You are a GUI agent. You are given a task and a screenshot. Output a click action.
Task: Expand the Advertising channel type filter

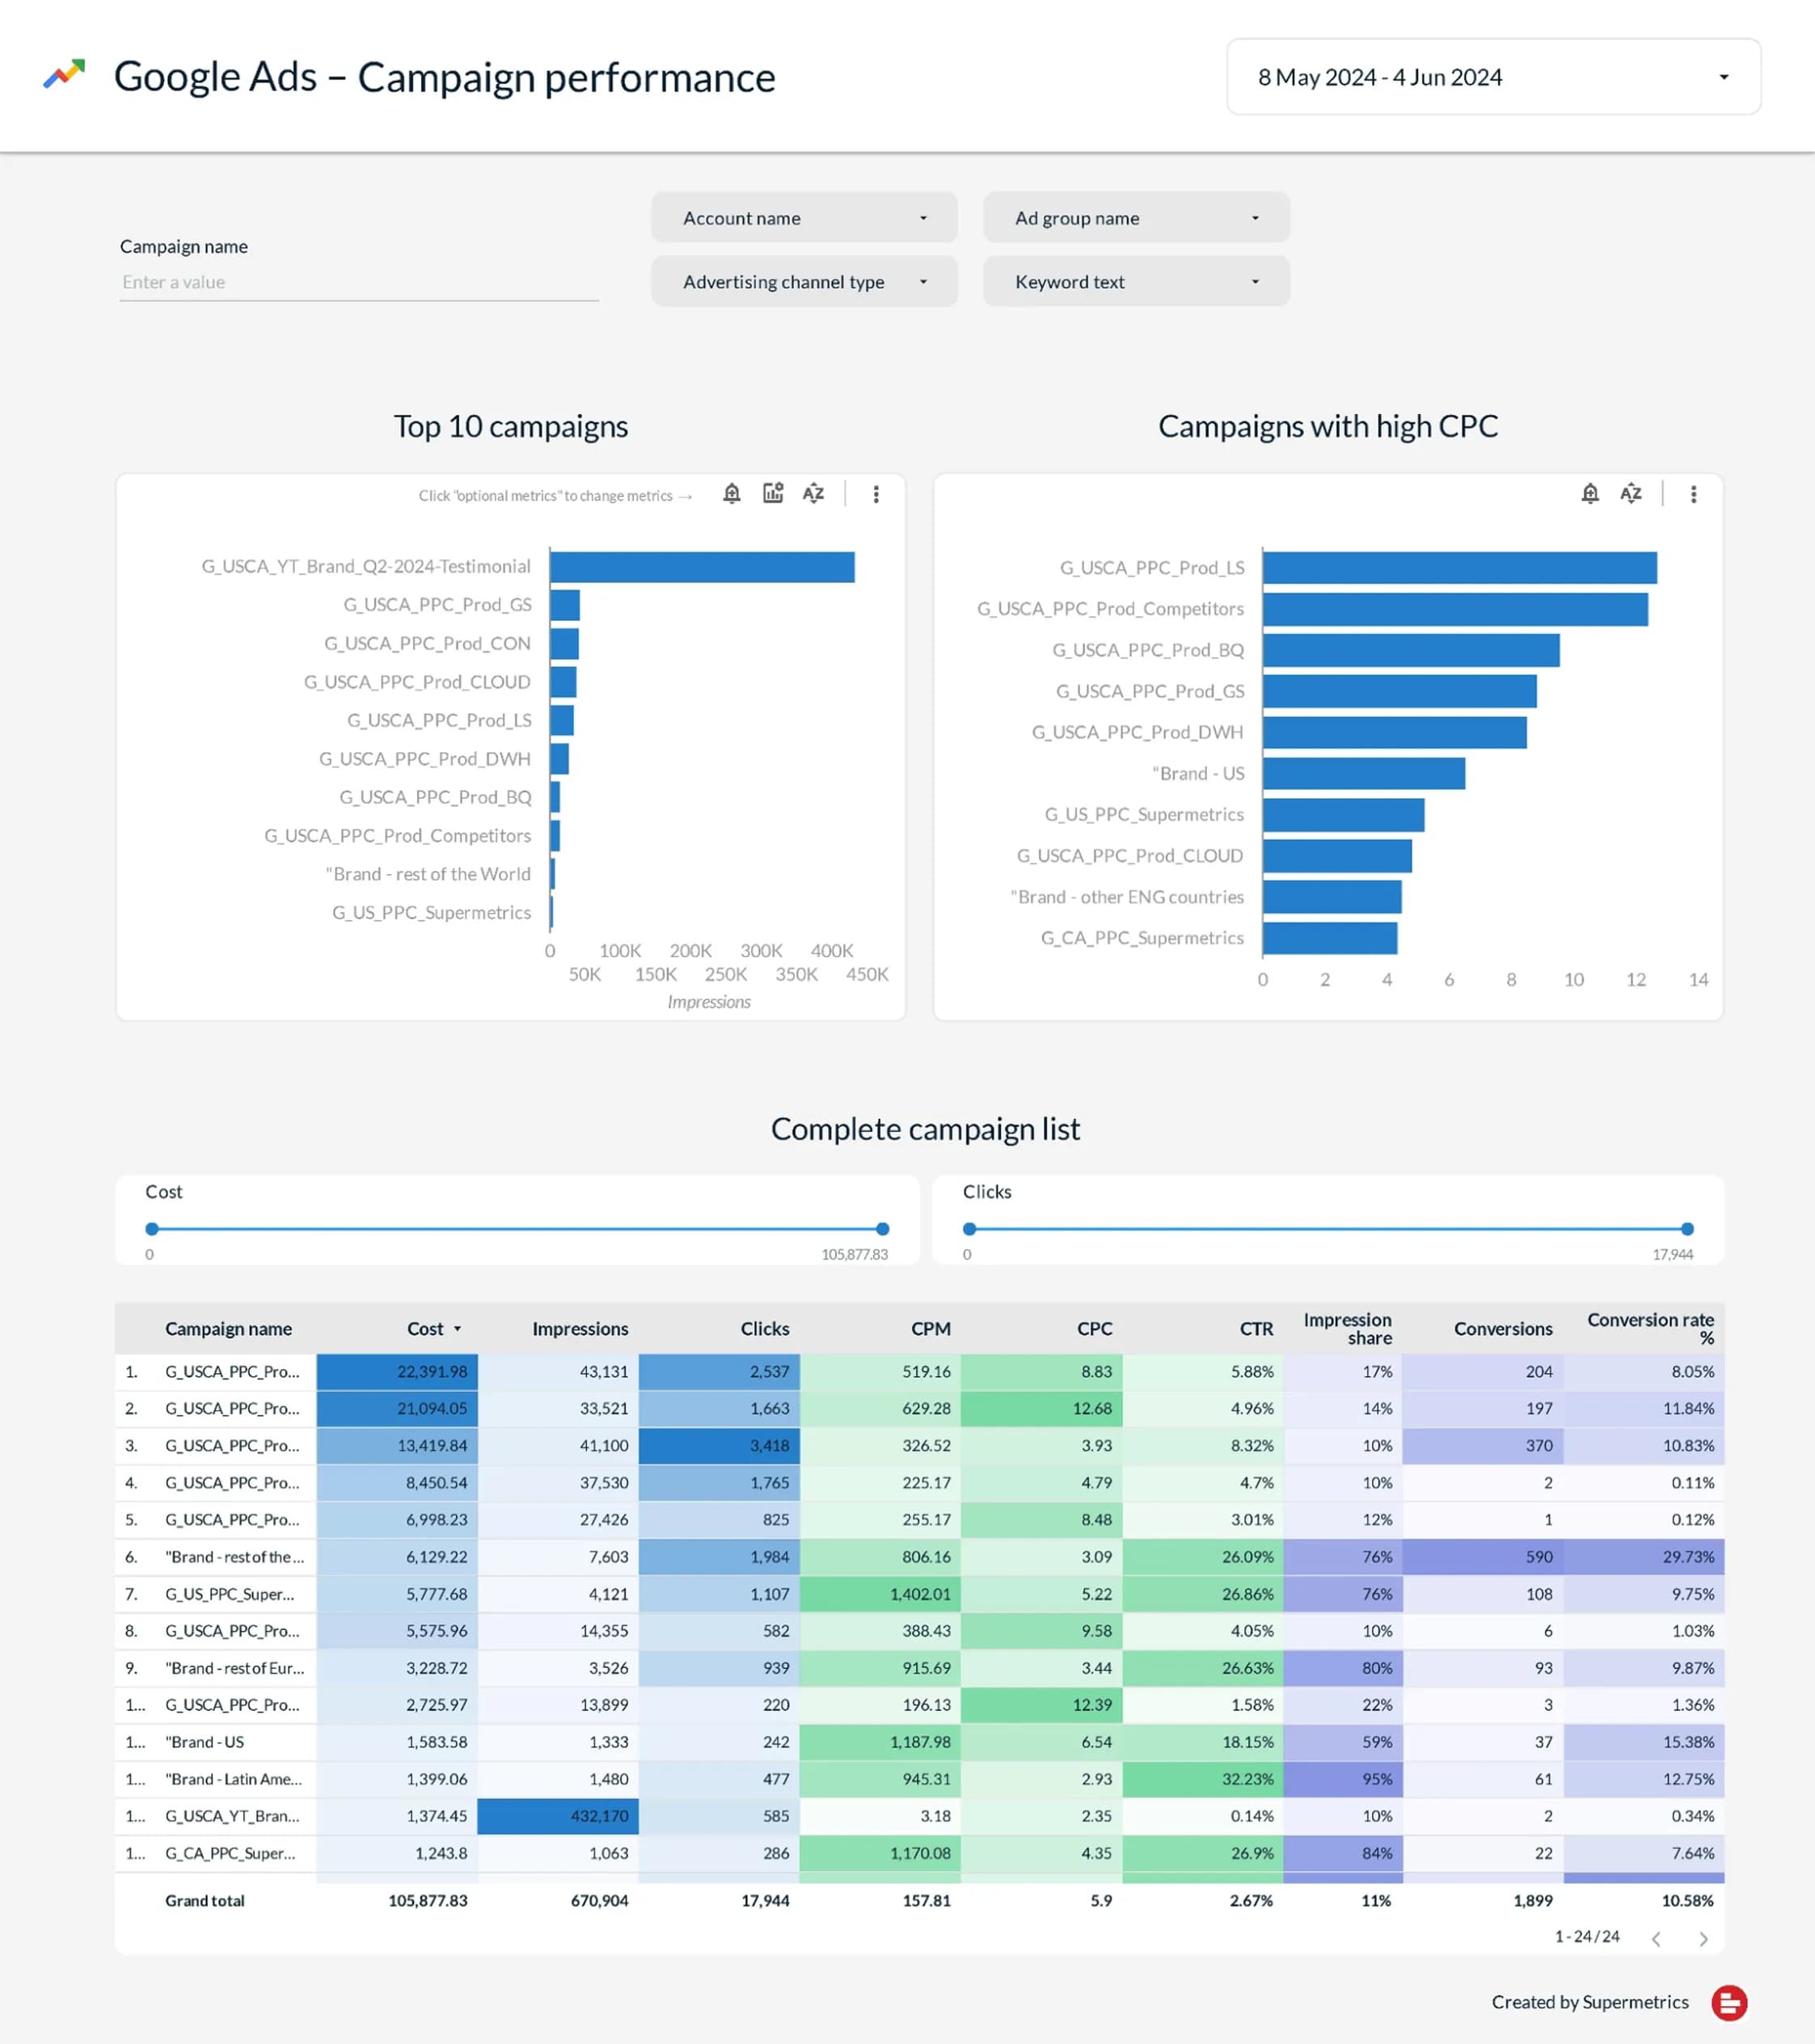click(803, 281)
